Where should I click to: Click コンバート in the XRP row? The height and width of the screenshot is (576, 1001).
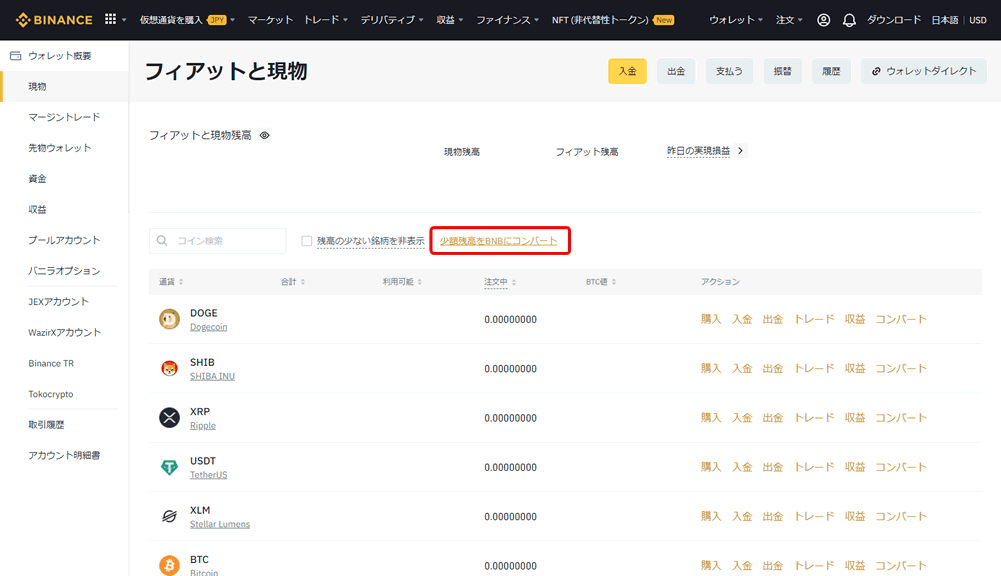pos(901,418)
